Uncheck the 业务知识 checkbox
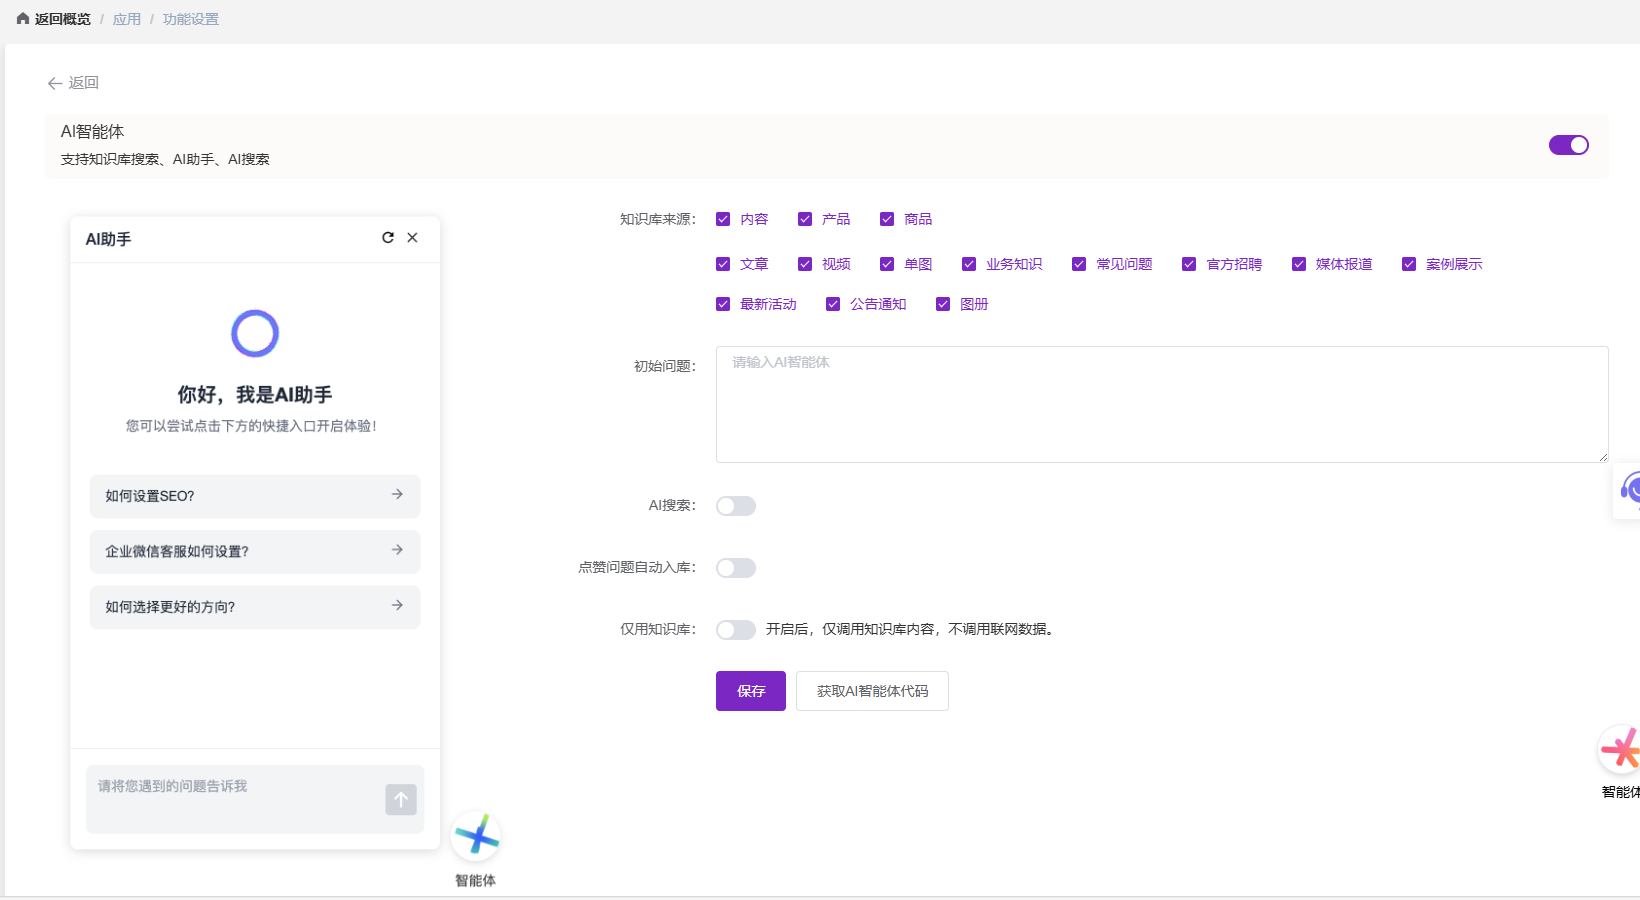 click(969, 264)
